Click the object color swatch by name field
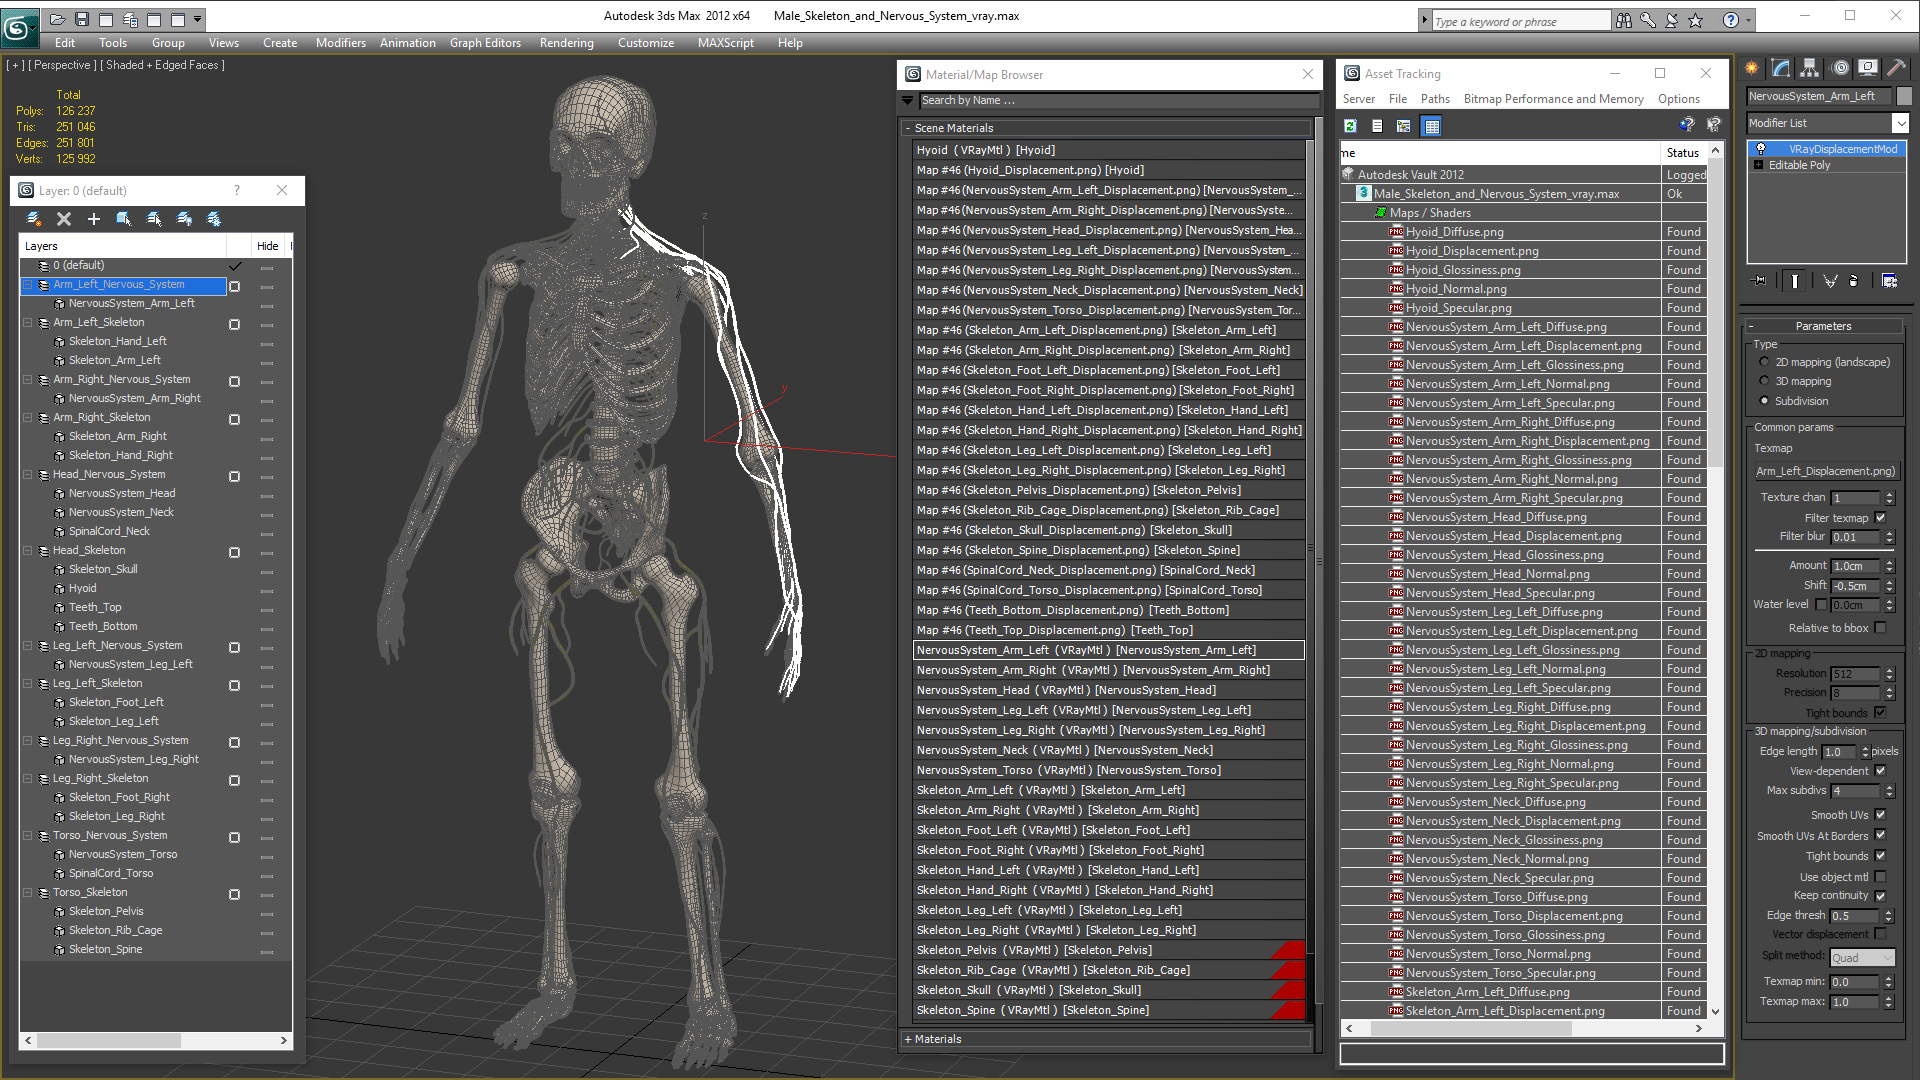1920x1080 pixels. pyautogui.click(x=1904, y=96)
